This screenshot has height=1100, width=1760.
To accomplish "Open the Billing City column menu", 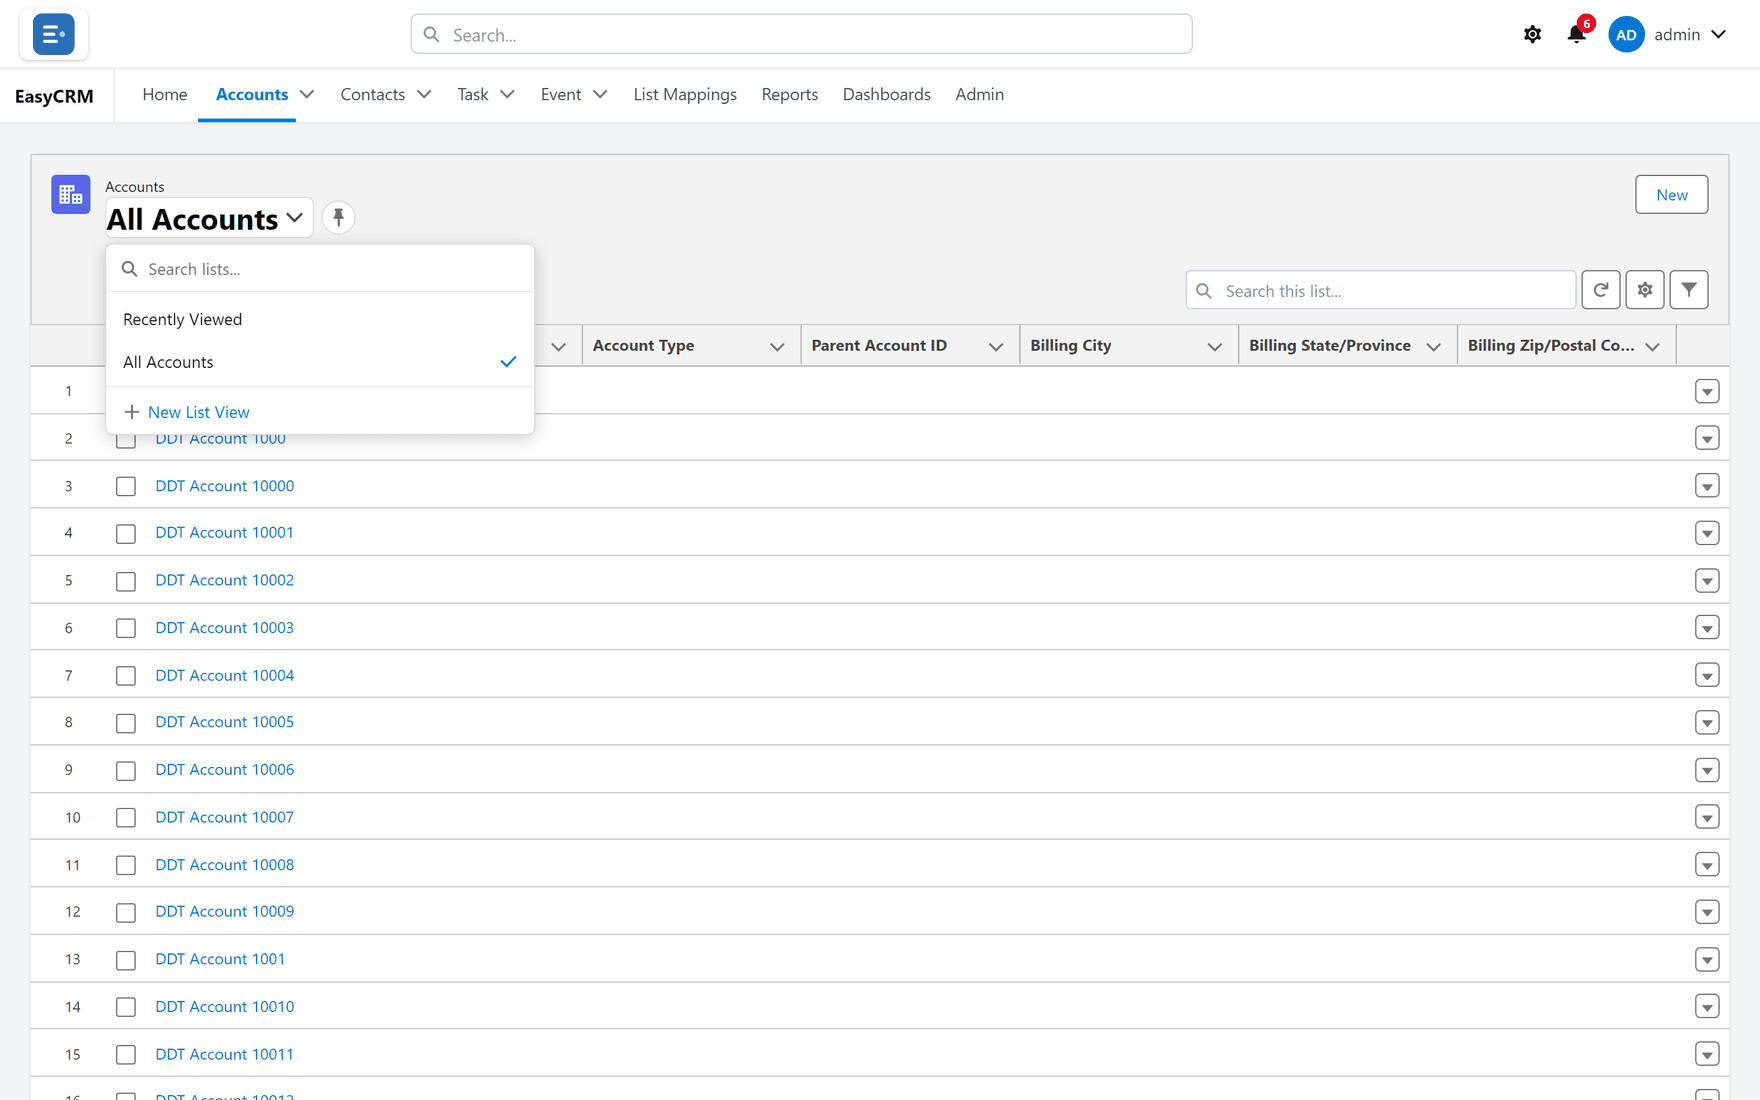I will tap(1214, 346).
